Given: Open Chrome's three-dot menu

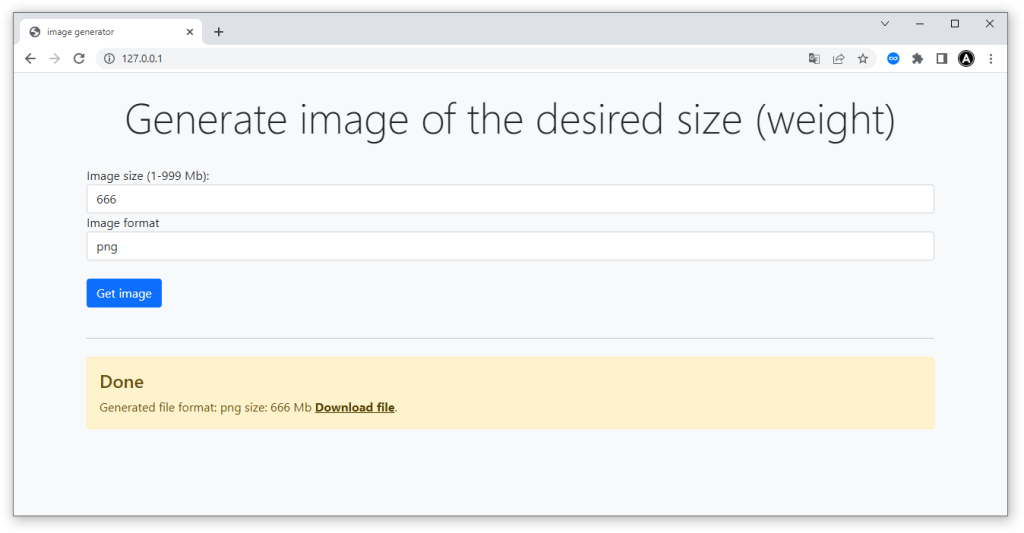Looking at the screenshot, I should [x=991, y=59].
